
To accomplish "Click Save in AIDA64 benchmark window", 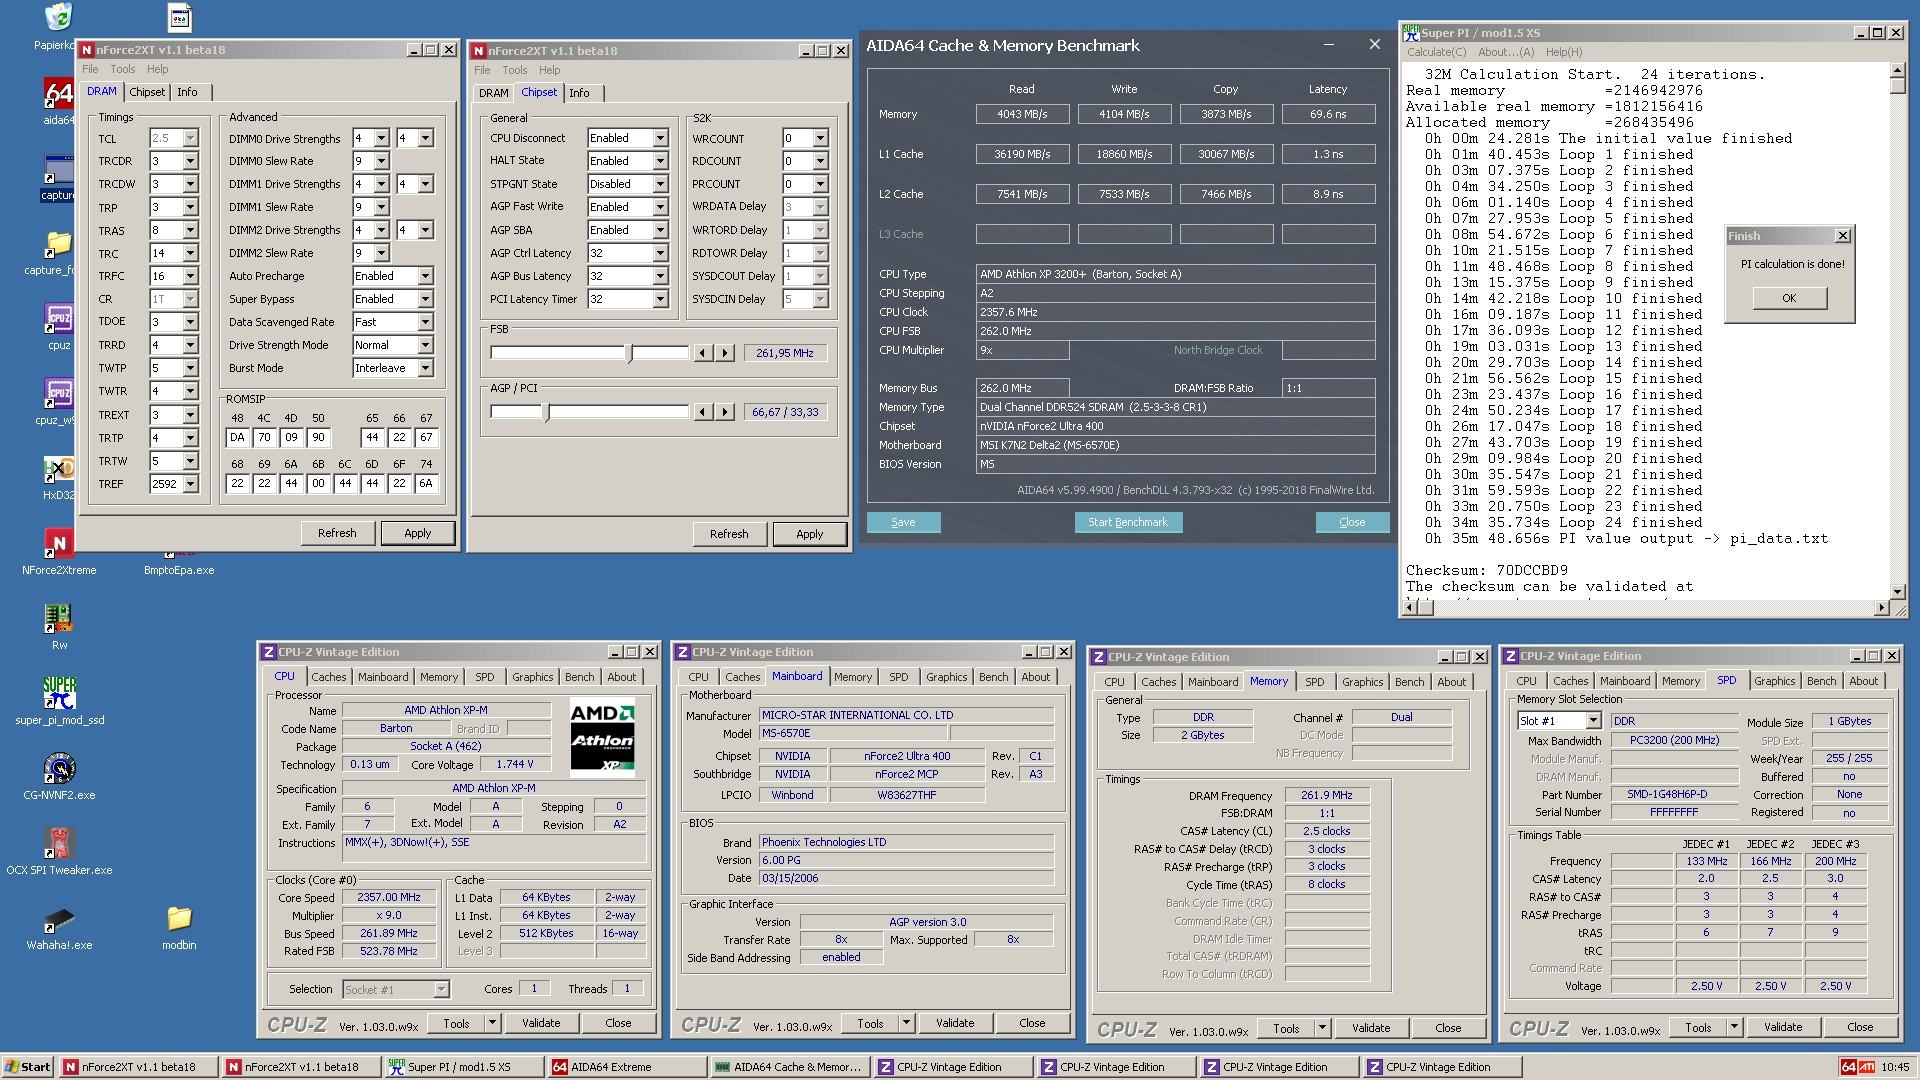I will pyautogui.click(x=903, y=522).
